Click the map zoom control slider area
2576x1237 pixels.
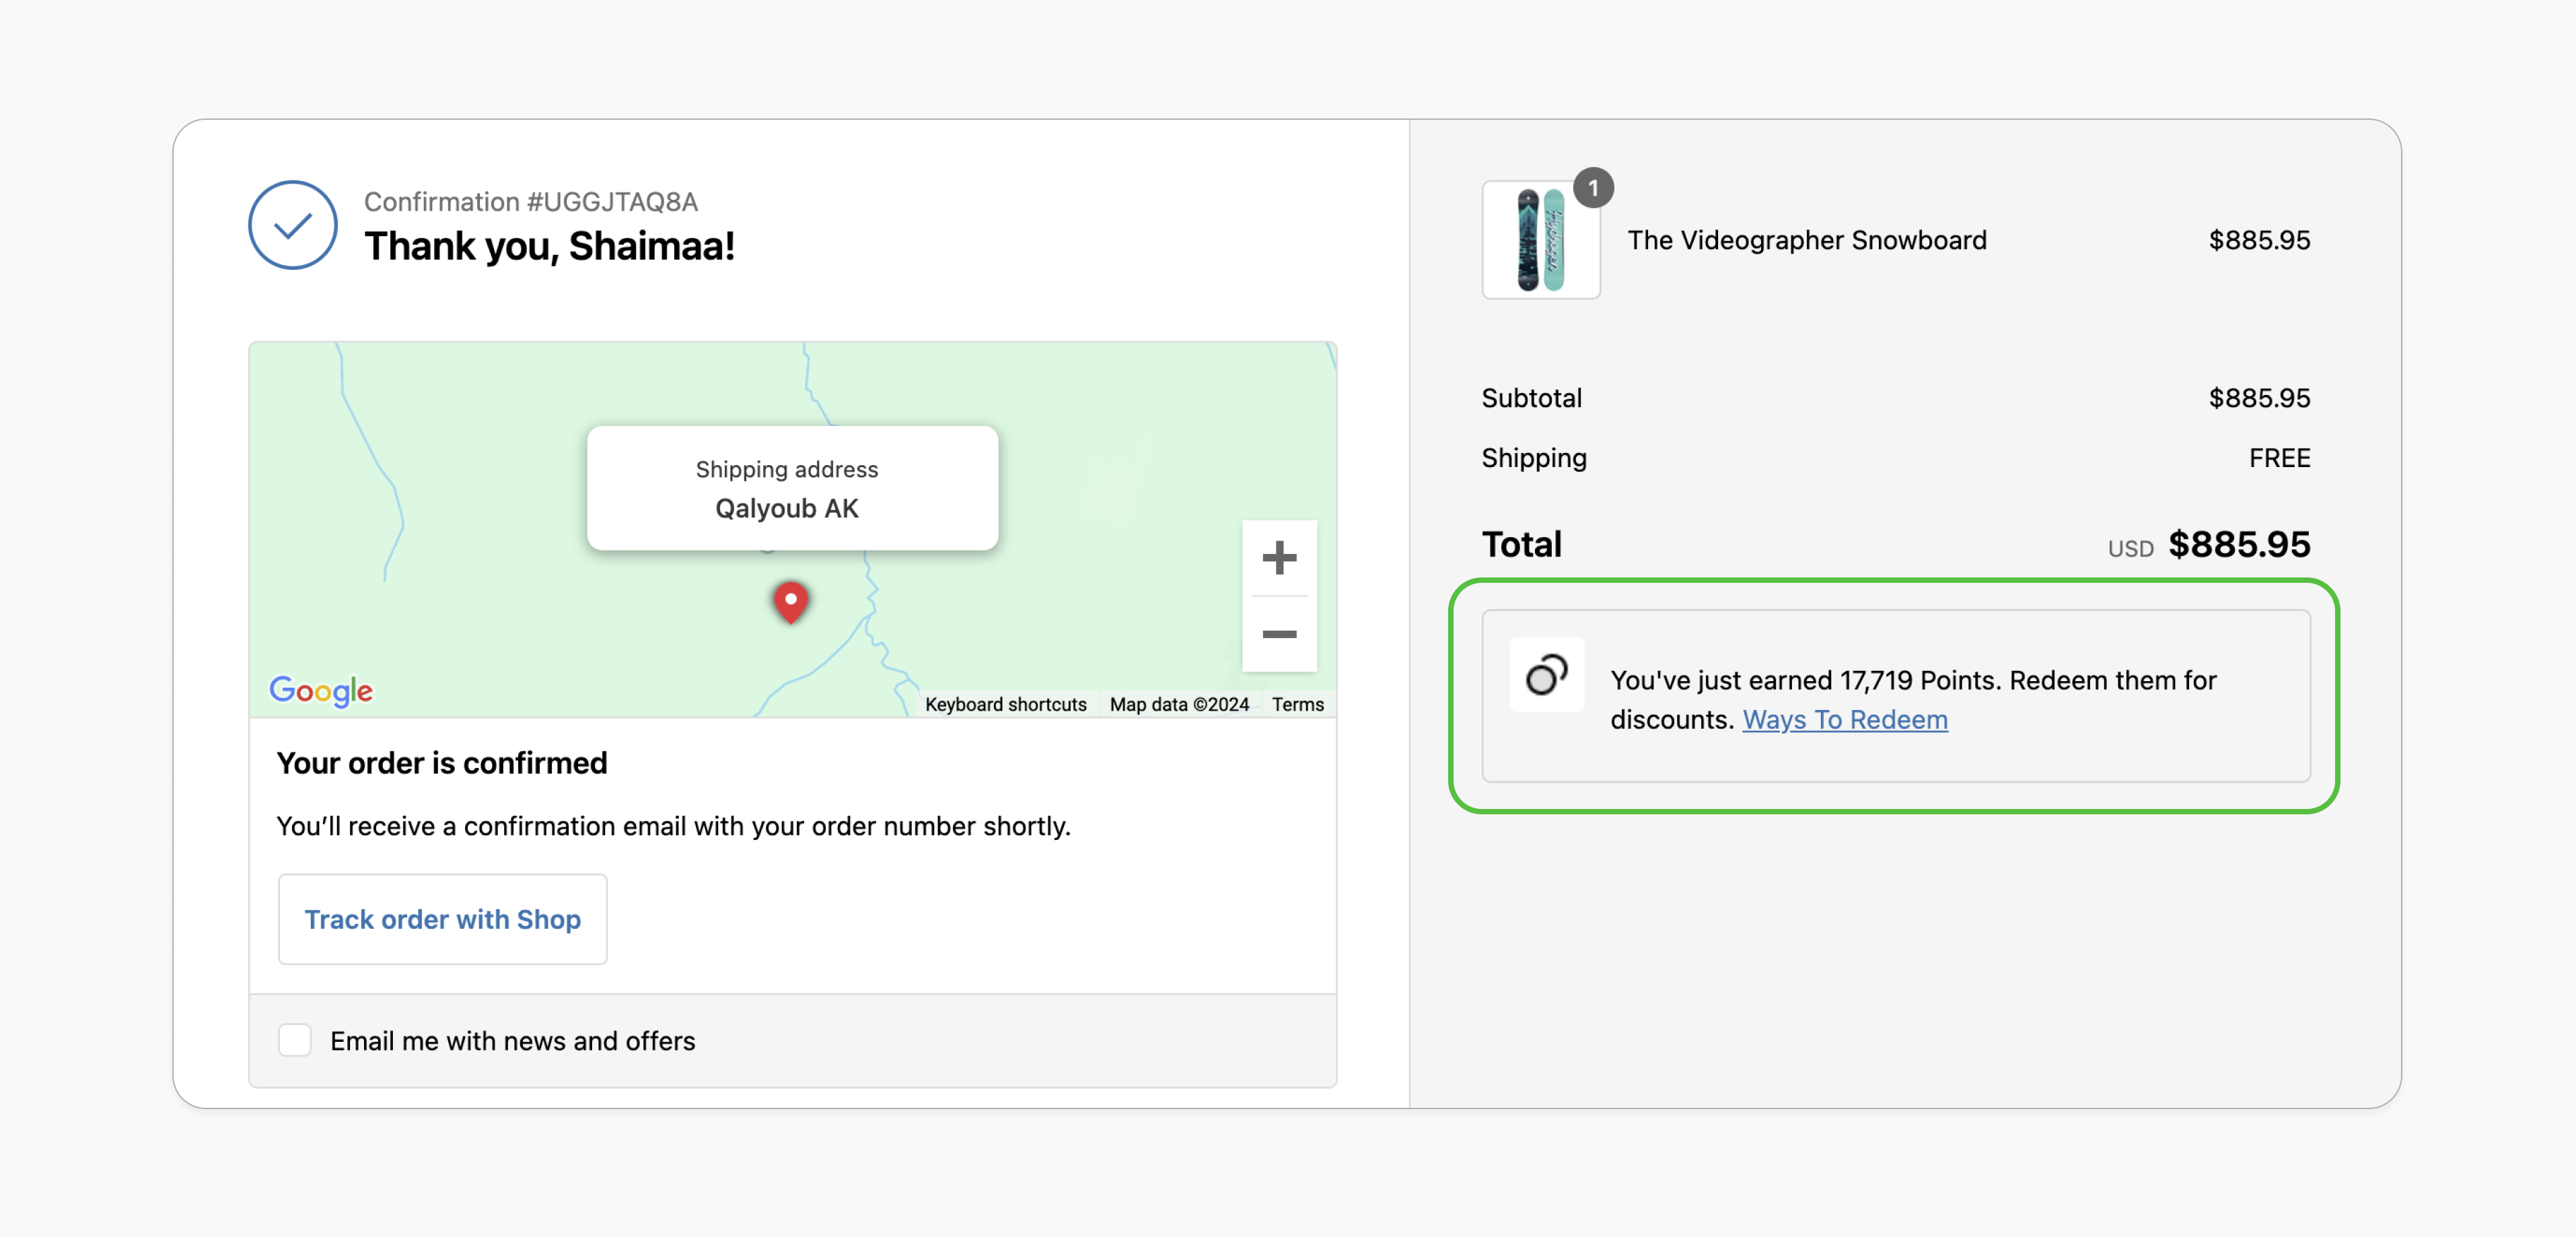point(1280,596)
